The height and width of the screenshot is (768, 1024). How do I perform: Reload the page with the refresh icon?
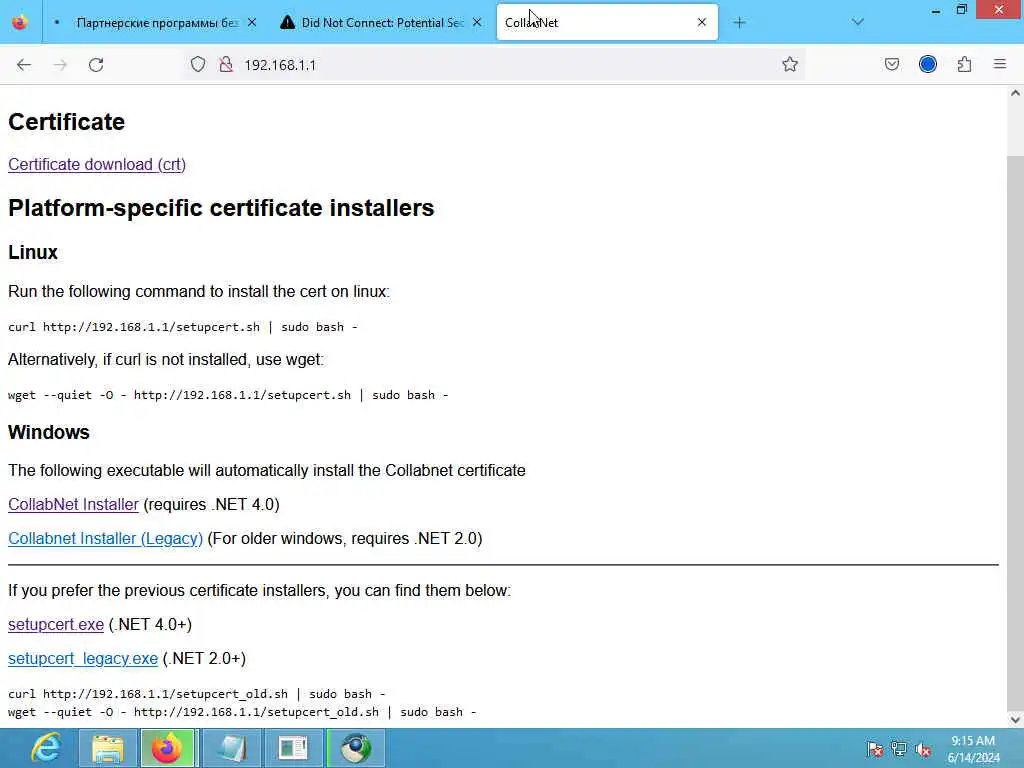click(96, 65)
